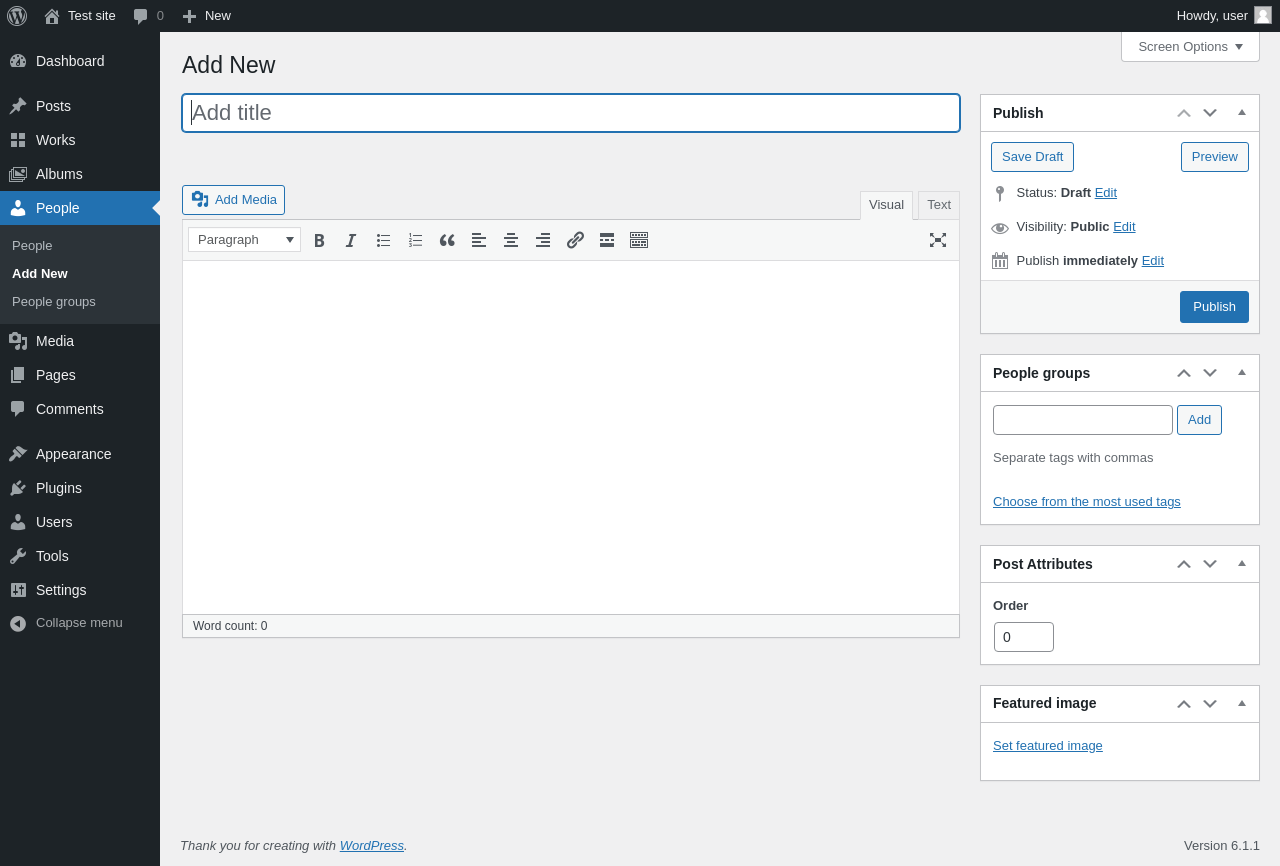
Task: Toggle People groups panel collapse
Action: pos(1242,373)
